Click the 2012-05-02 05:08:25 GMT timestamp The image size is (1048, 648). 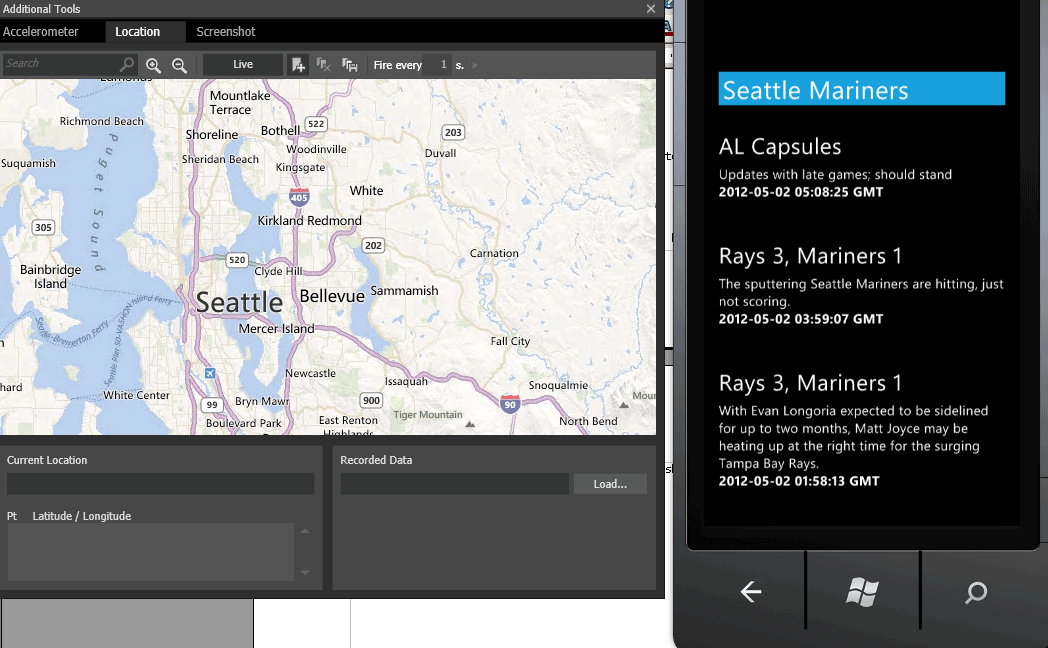pyautogui.click(x=801, y=192)
